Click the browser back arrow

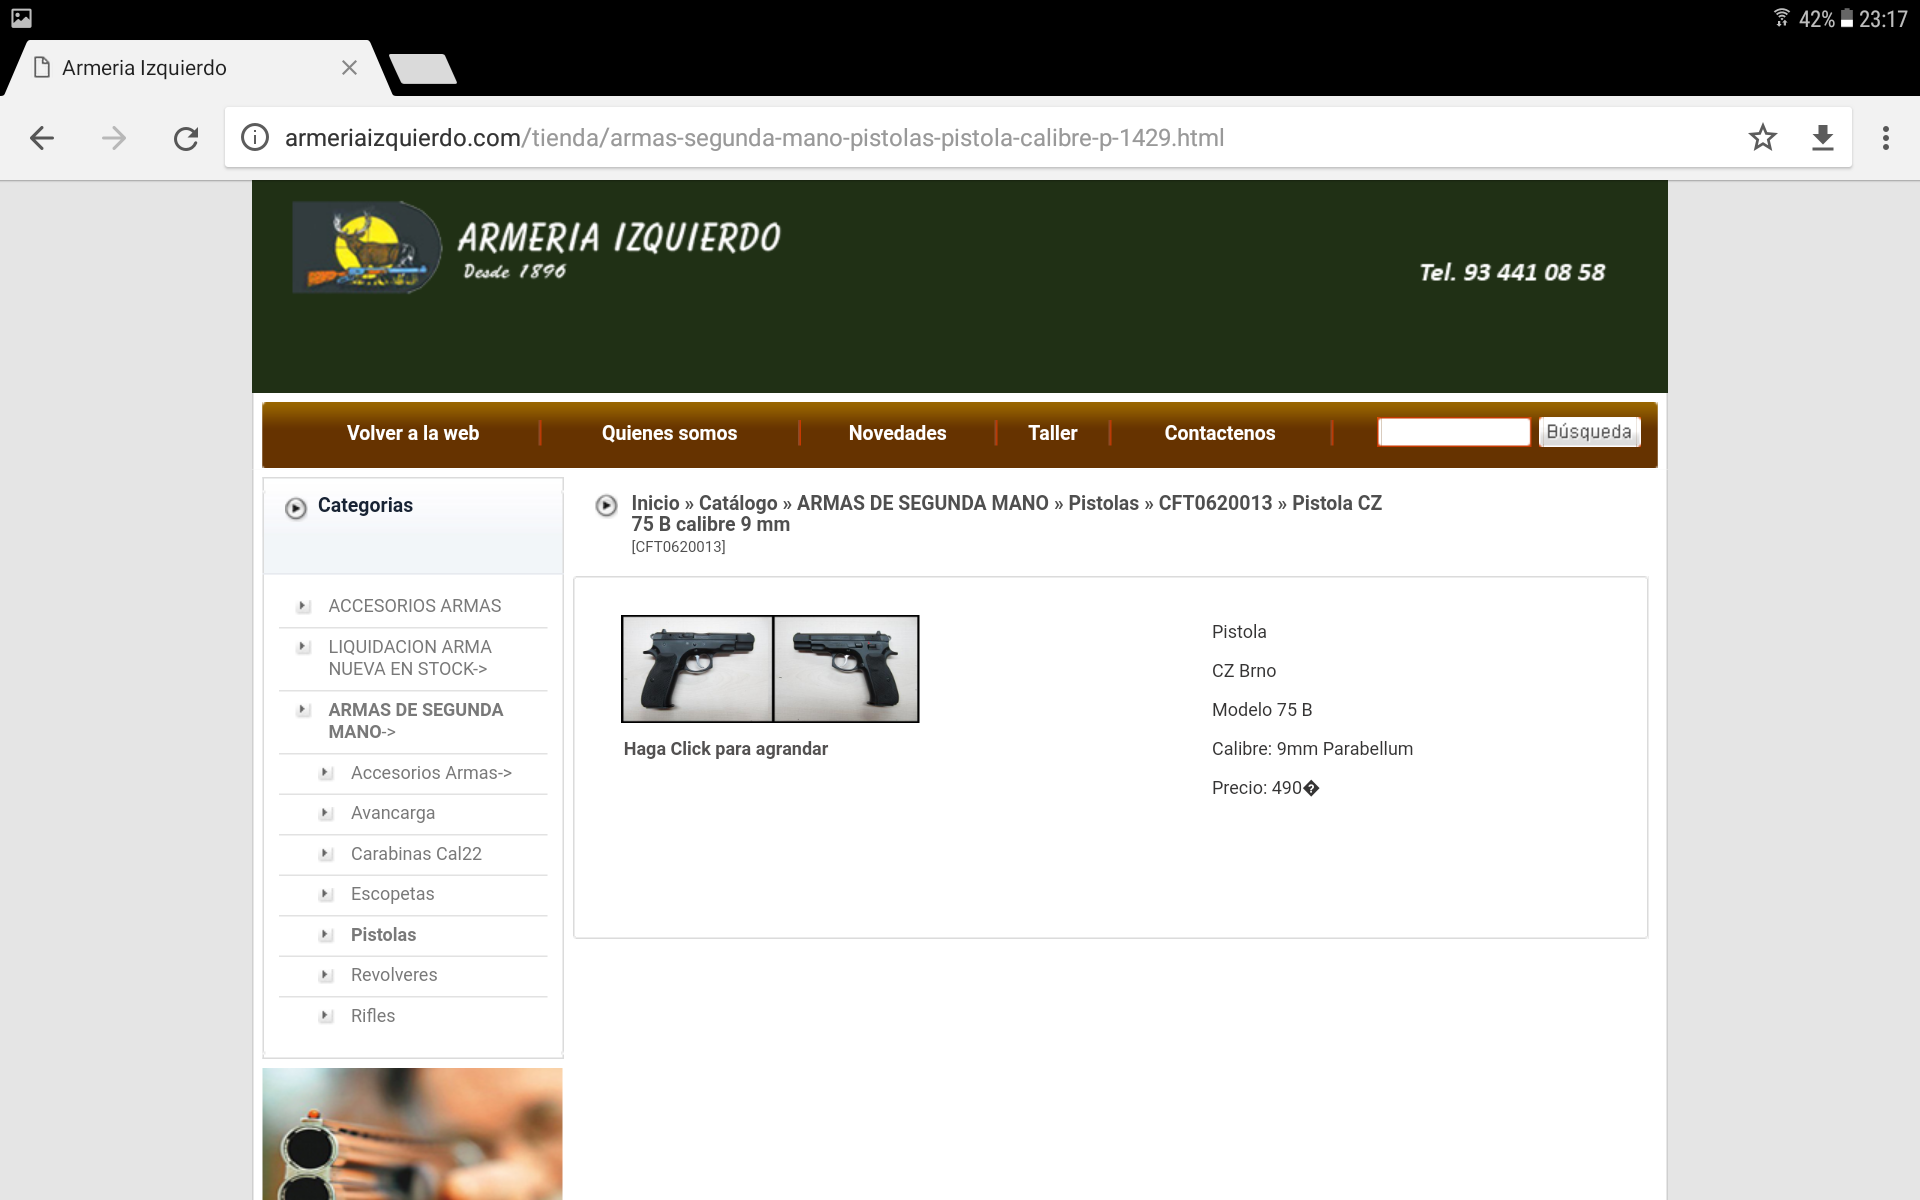coord(42,138)
